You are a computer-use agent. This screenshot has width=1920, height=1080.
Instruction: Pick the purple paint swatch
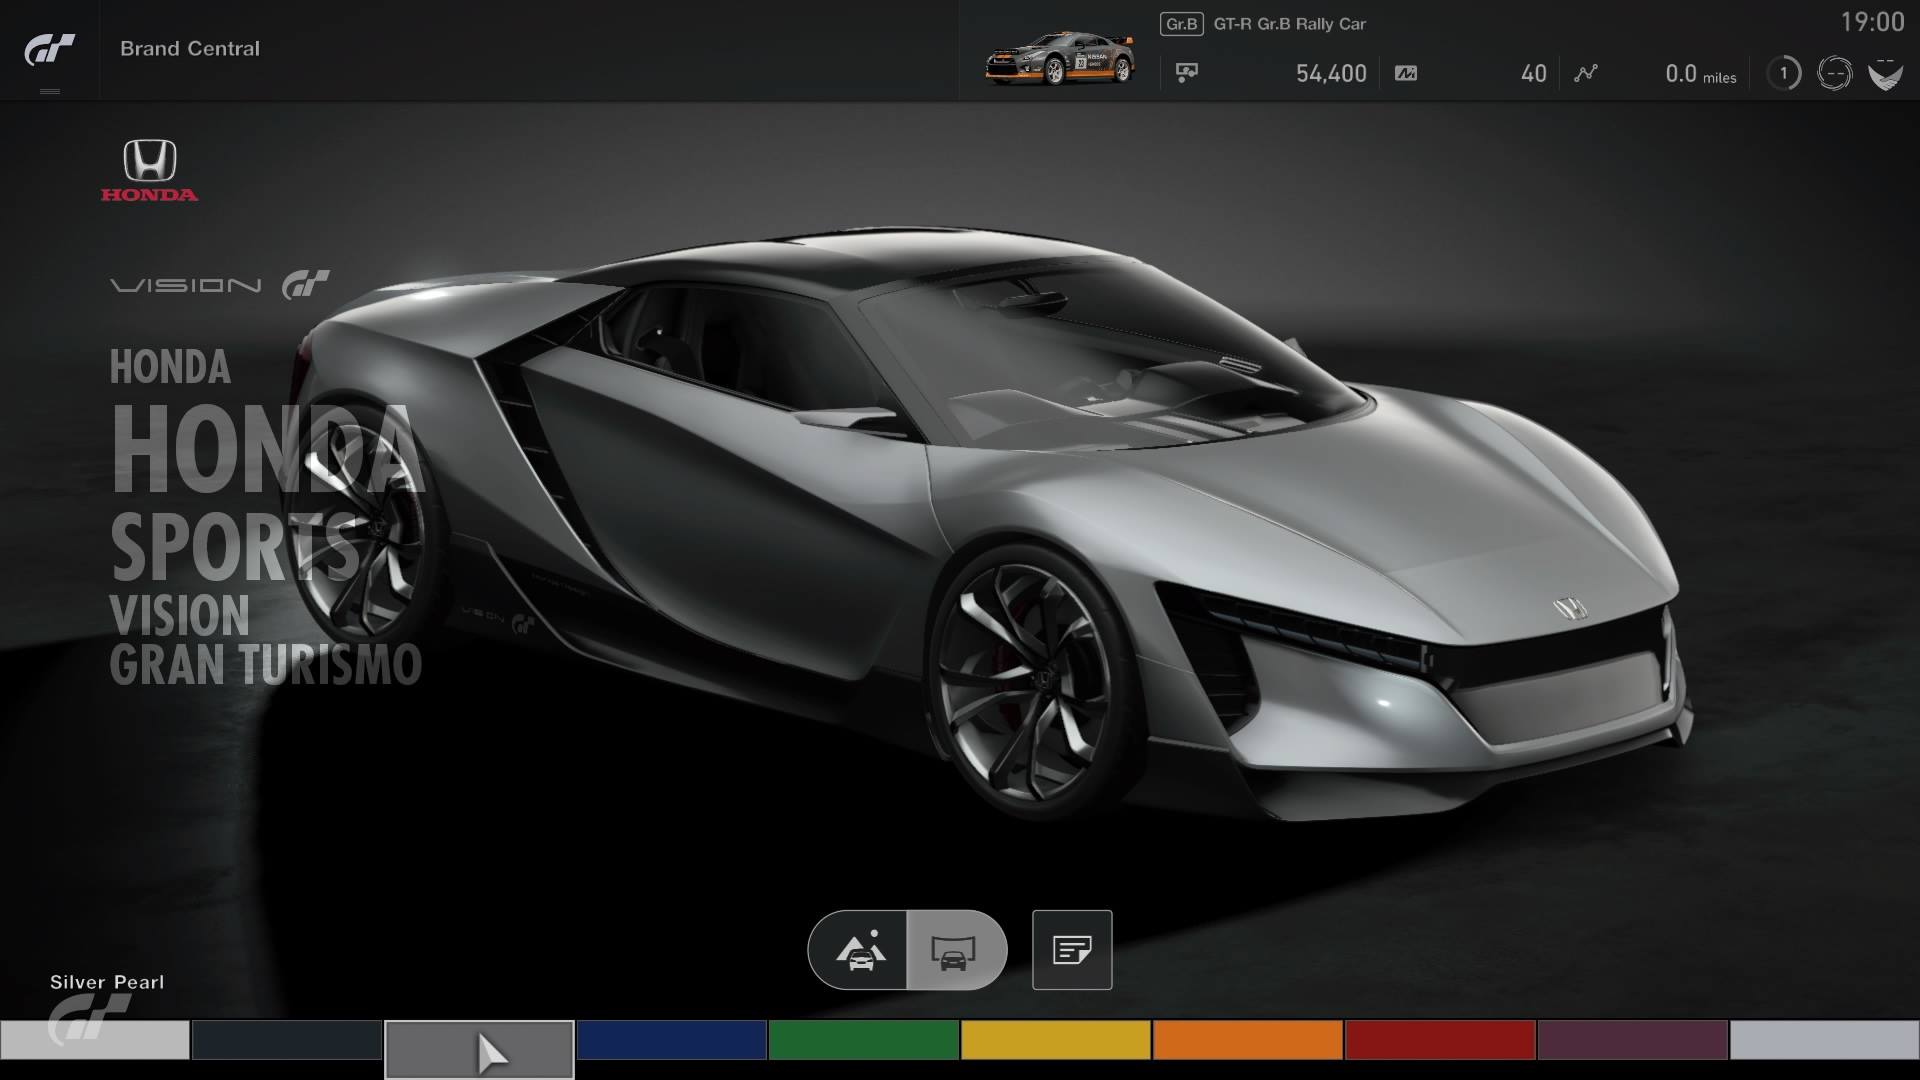point(1631,1040)
